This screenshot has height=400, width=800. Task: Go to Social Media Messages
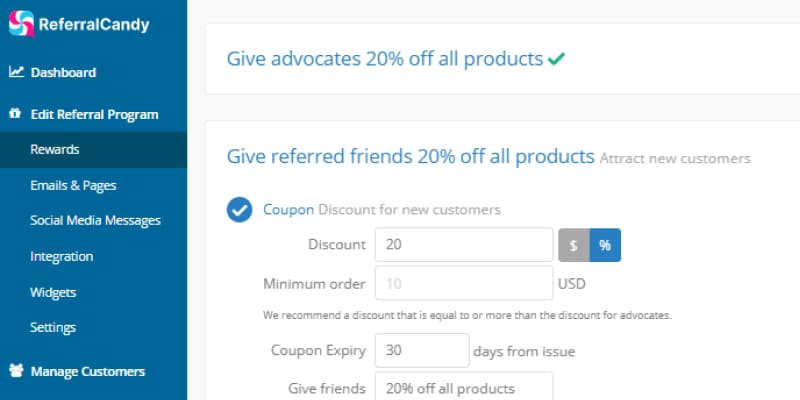[x=93, y=220]
